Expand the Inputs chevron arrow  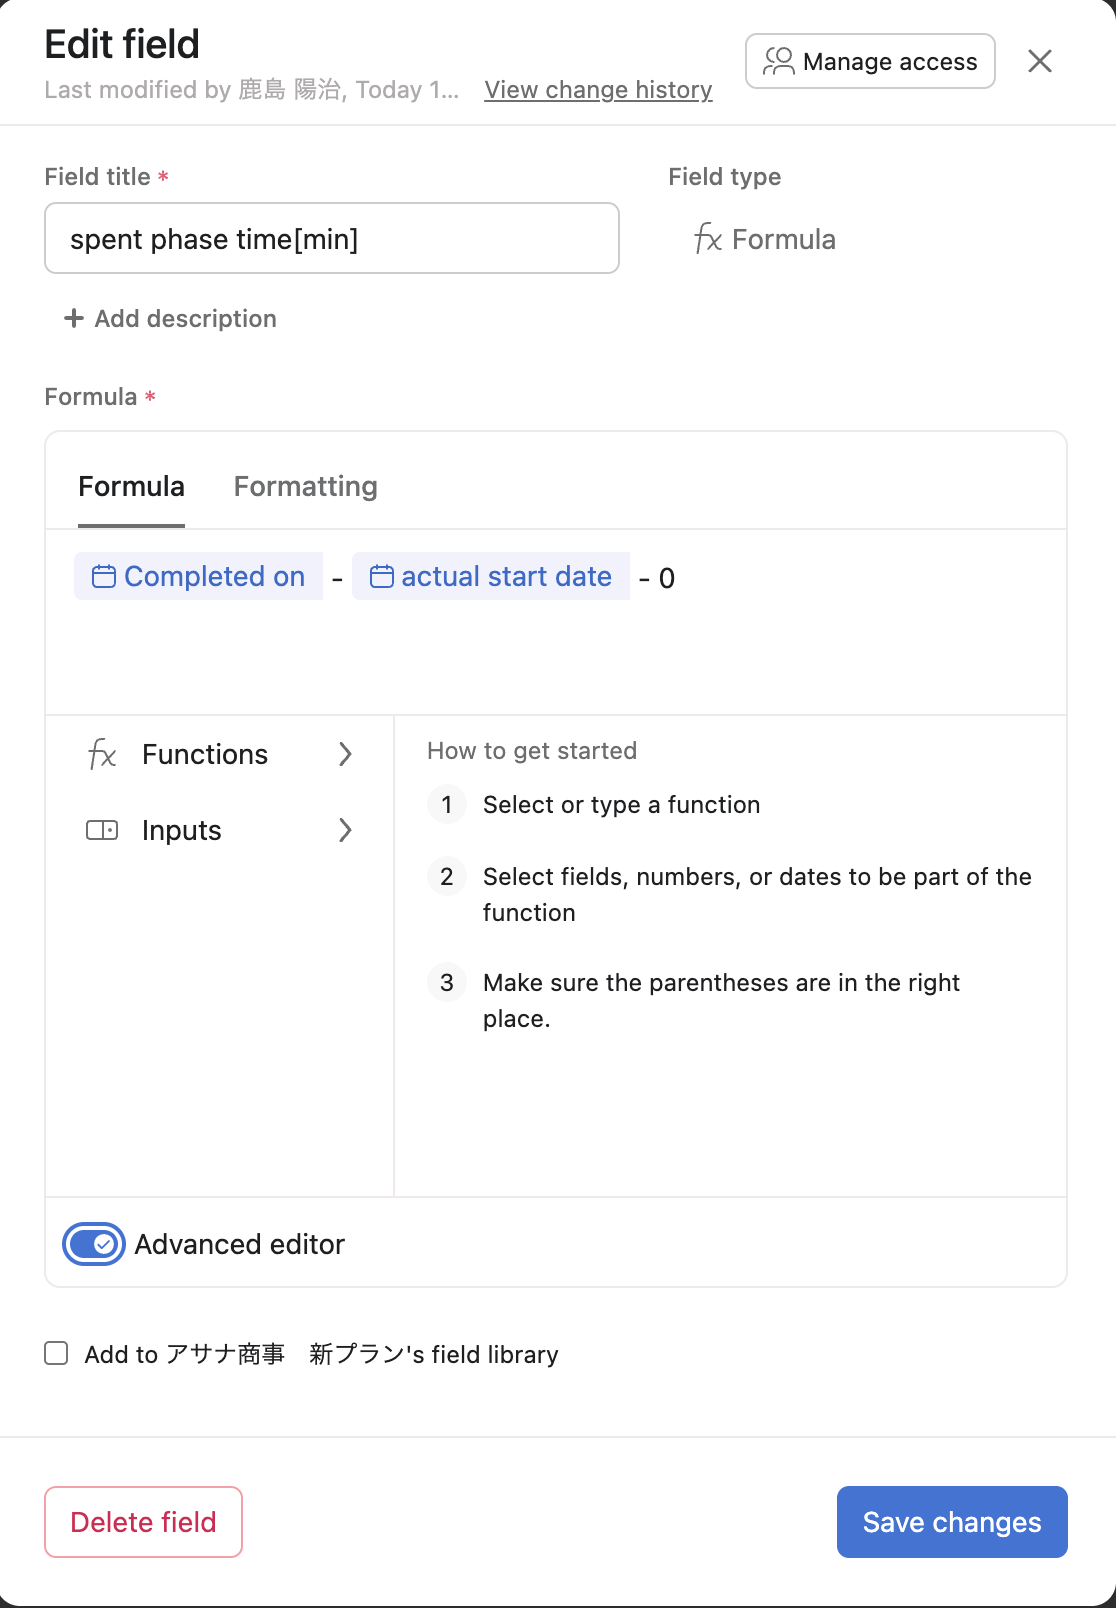point(345,830)
